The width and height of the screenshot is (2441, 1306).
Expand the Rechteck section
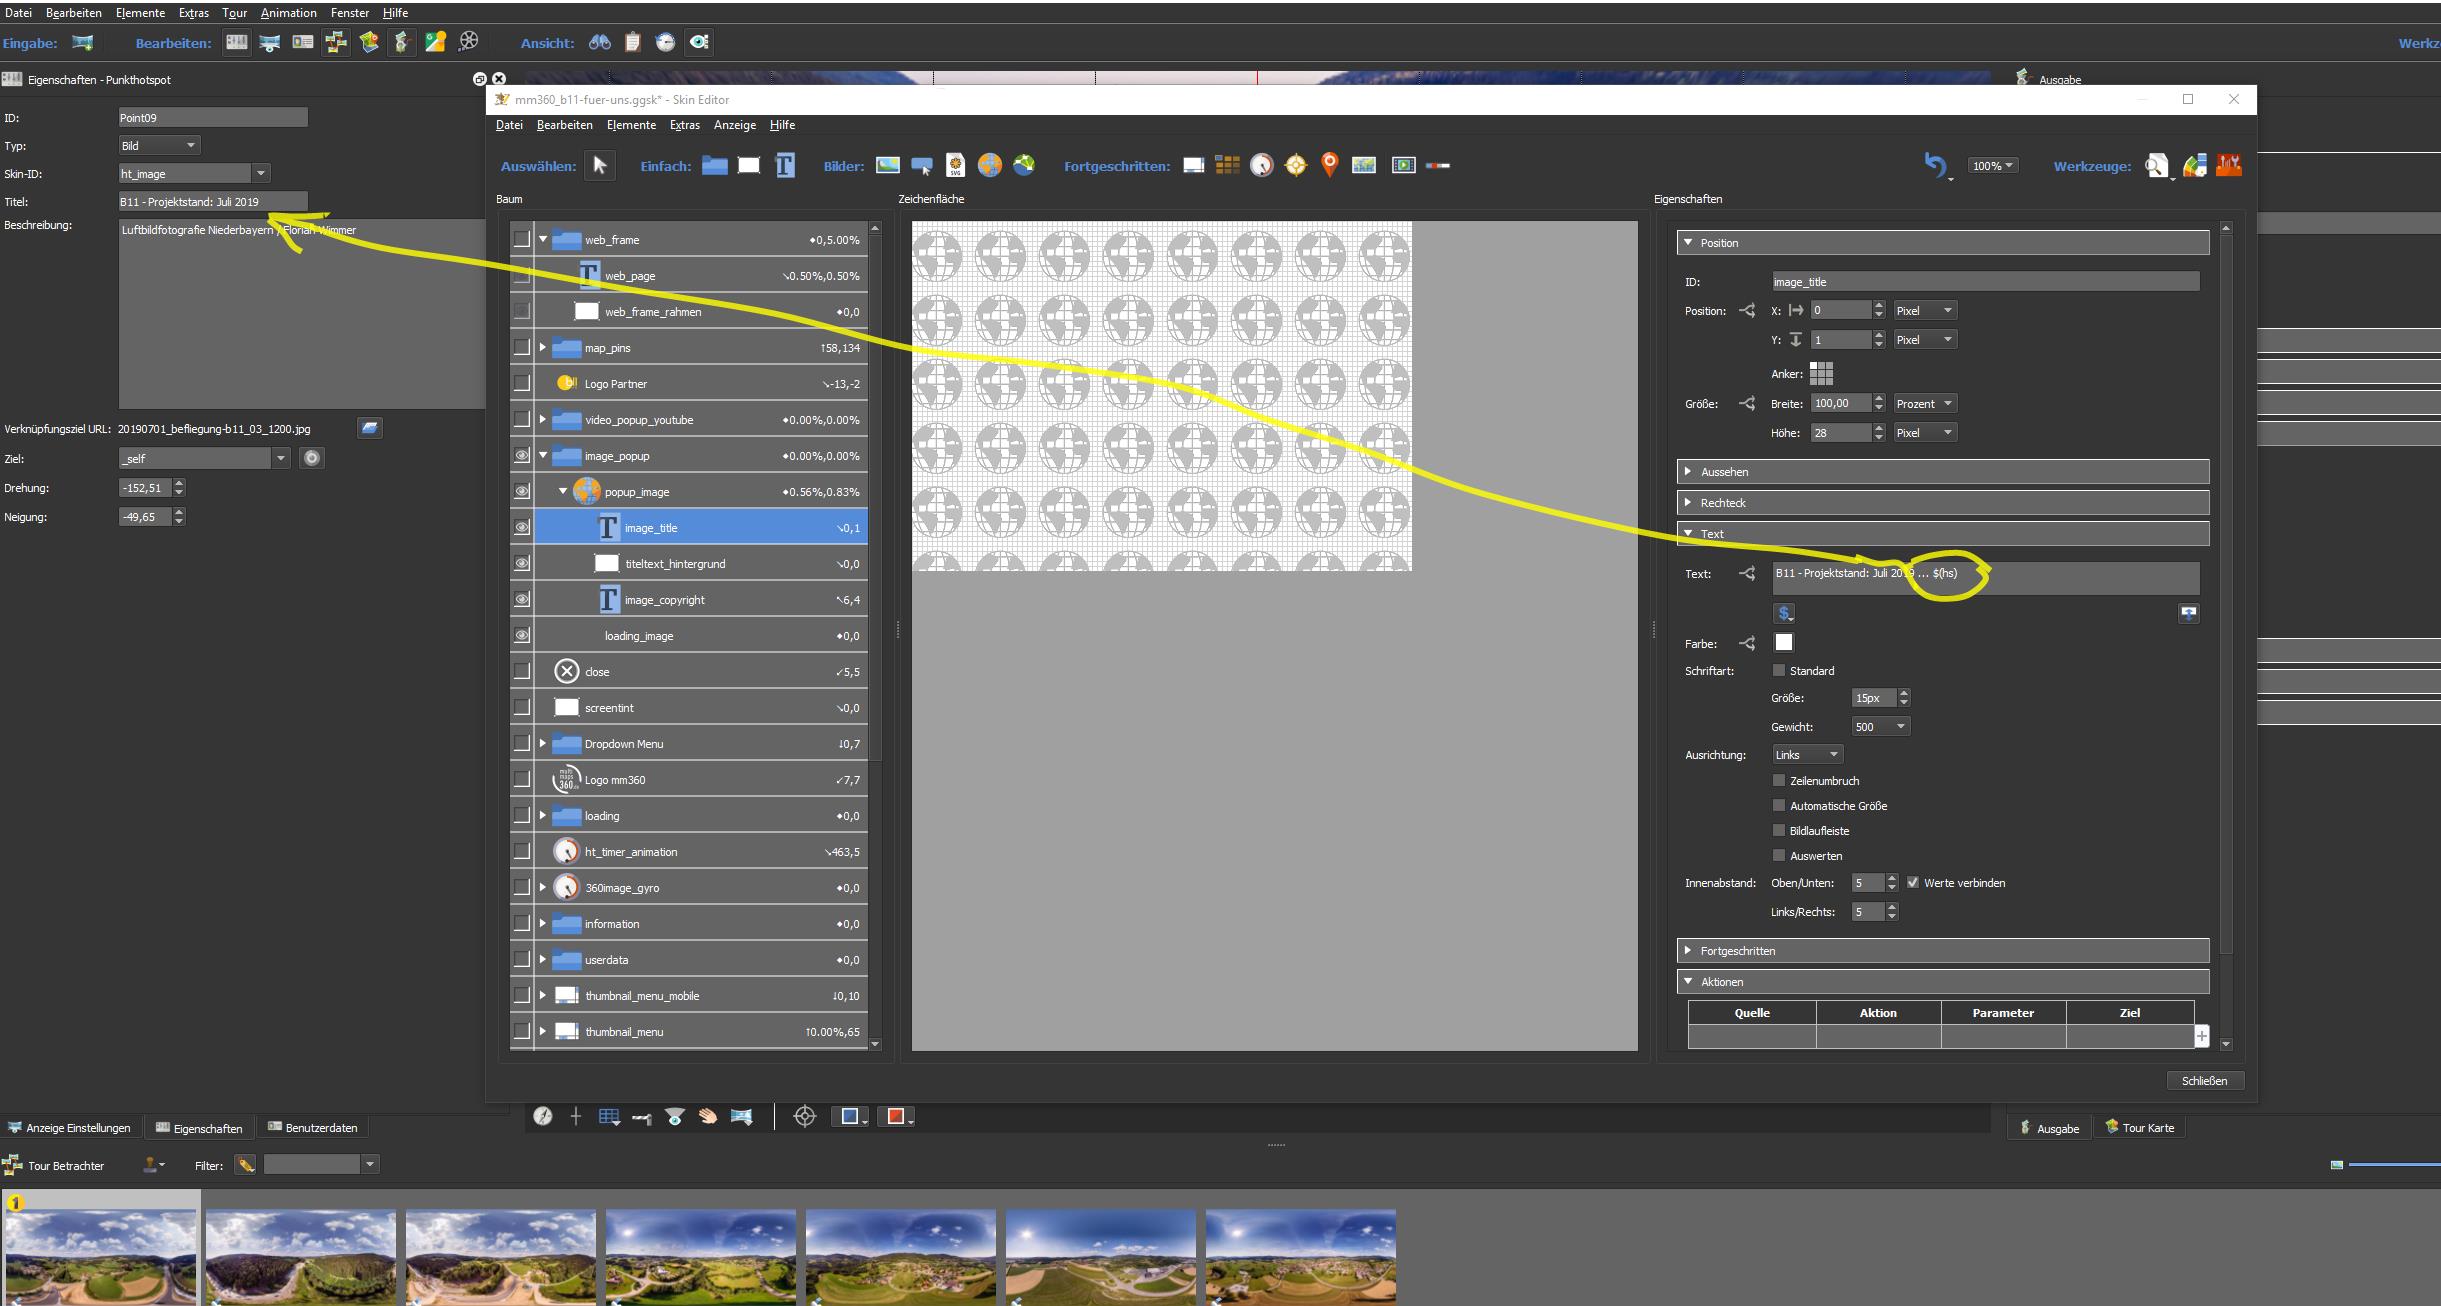(1943, 502)
